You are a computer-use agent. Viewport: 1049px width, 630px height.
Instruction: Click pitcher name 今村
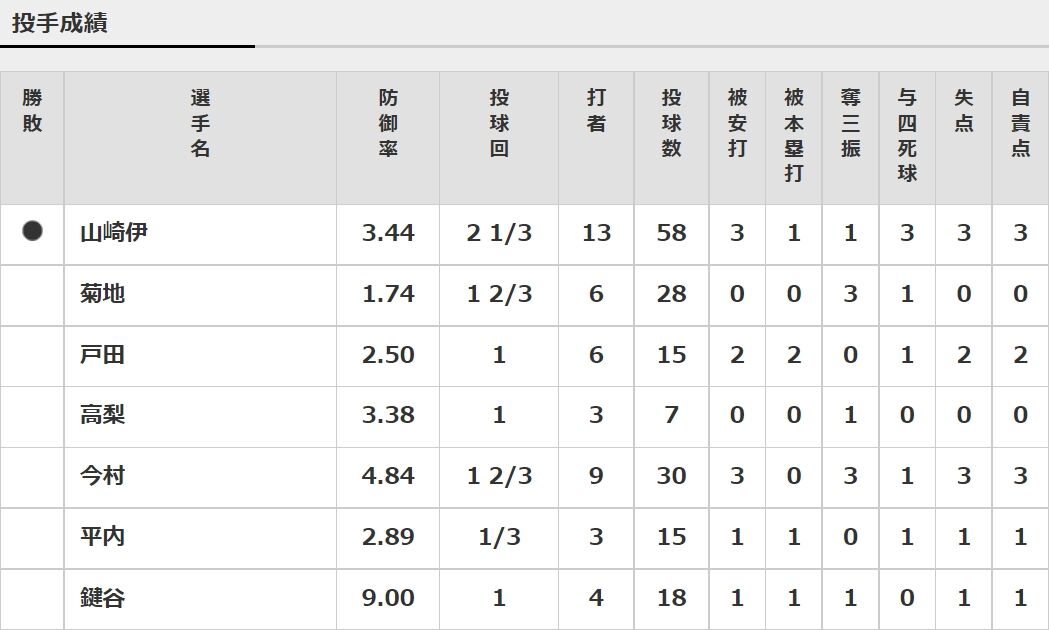(102, 476)
